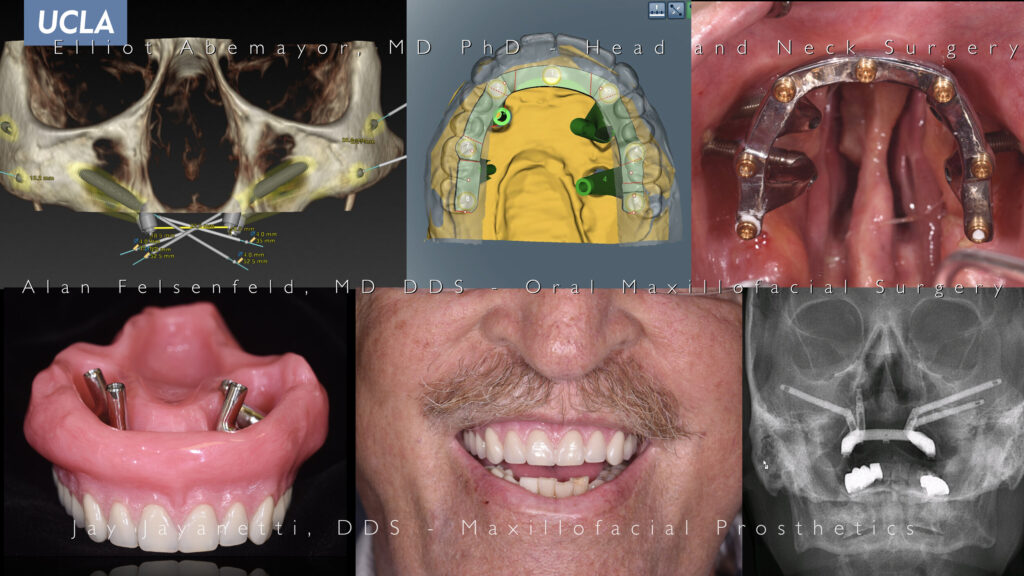The height and width of the screenshot is (576, 1024).
Task: Click the 18.5 mm measurement label
Action: [x=41, y=178]
